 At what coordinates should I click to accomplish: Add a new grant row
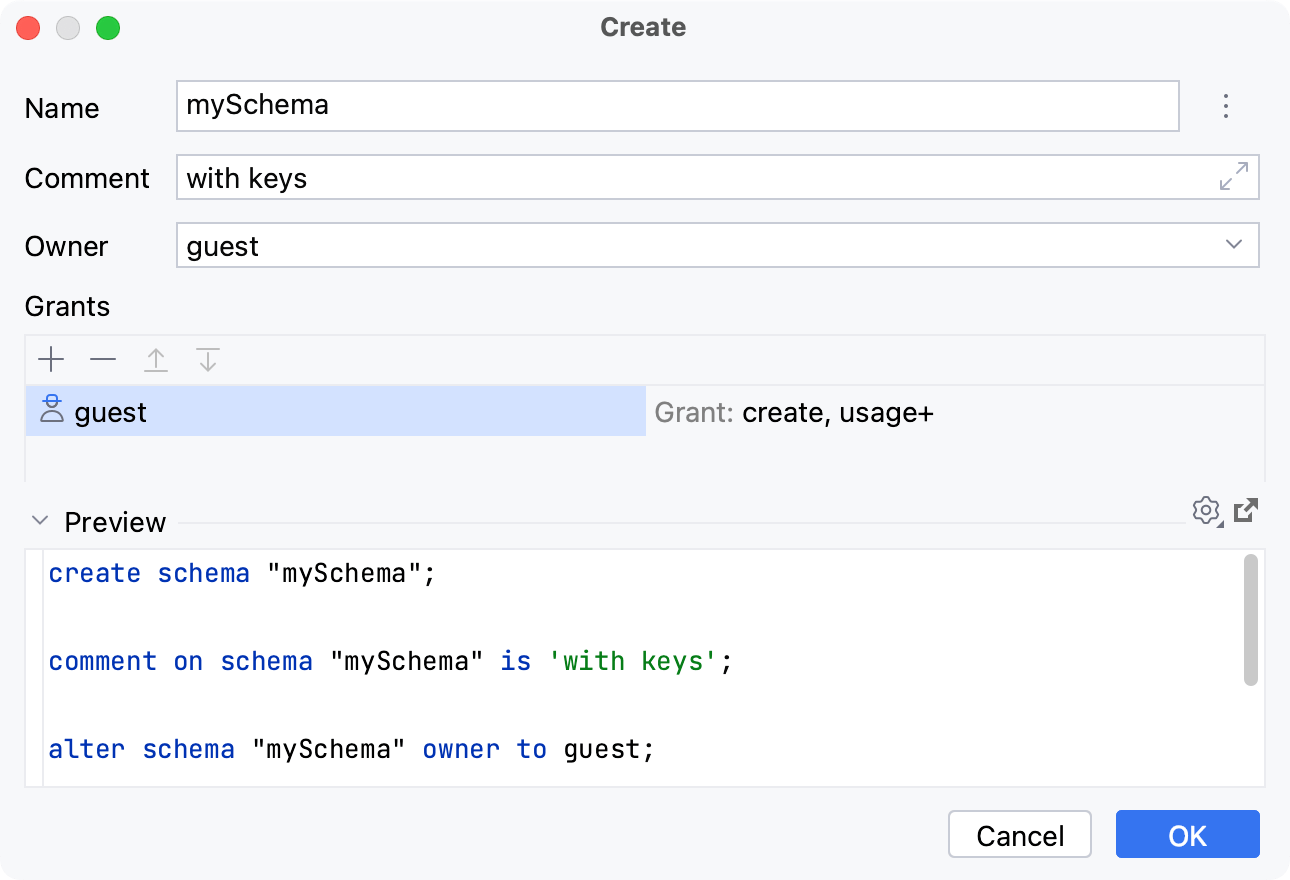point(50,359)
